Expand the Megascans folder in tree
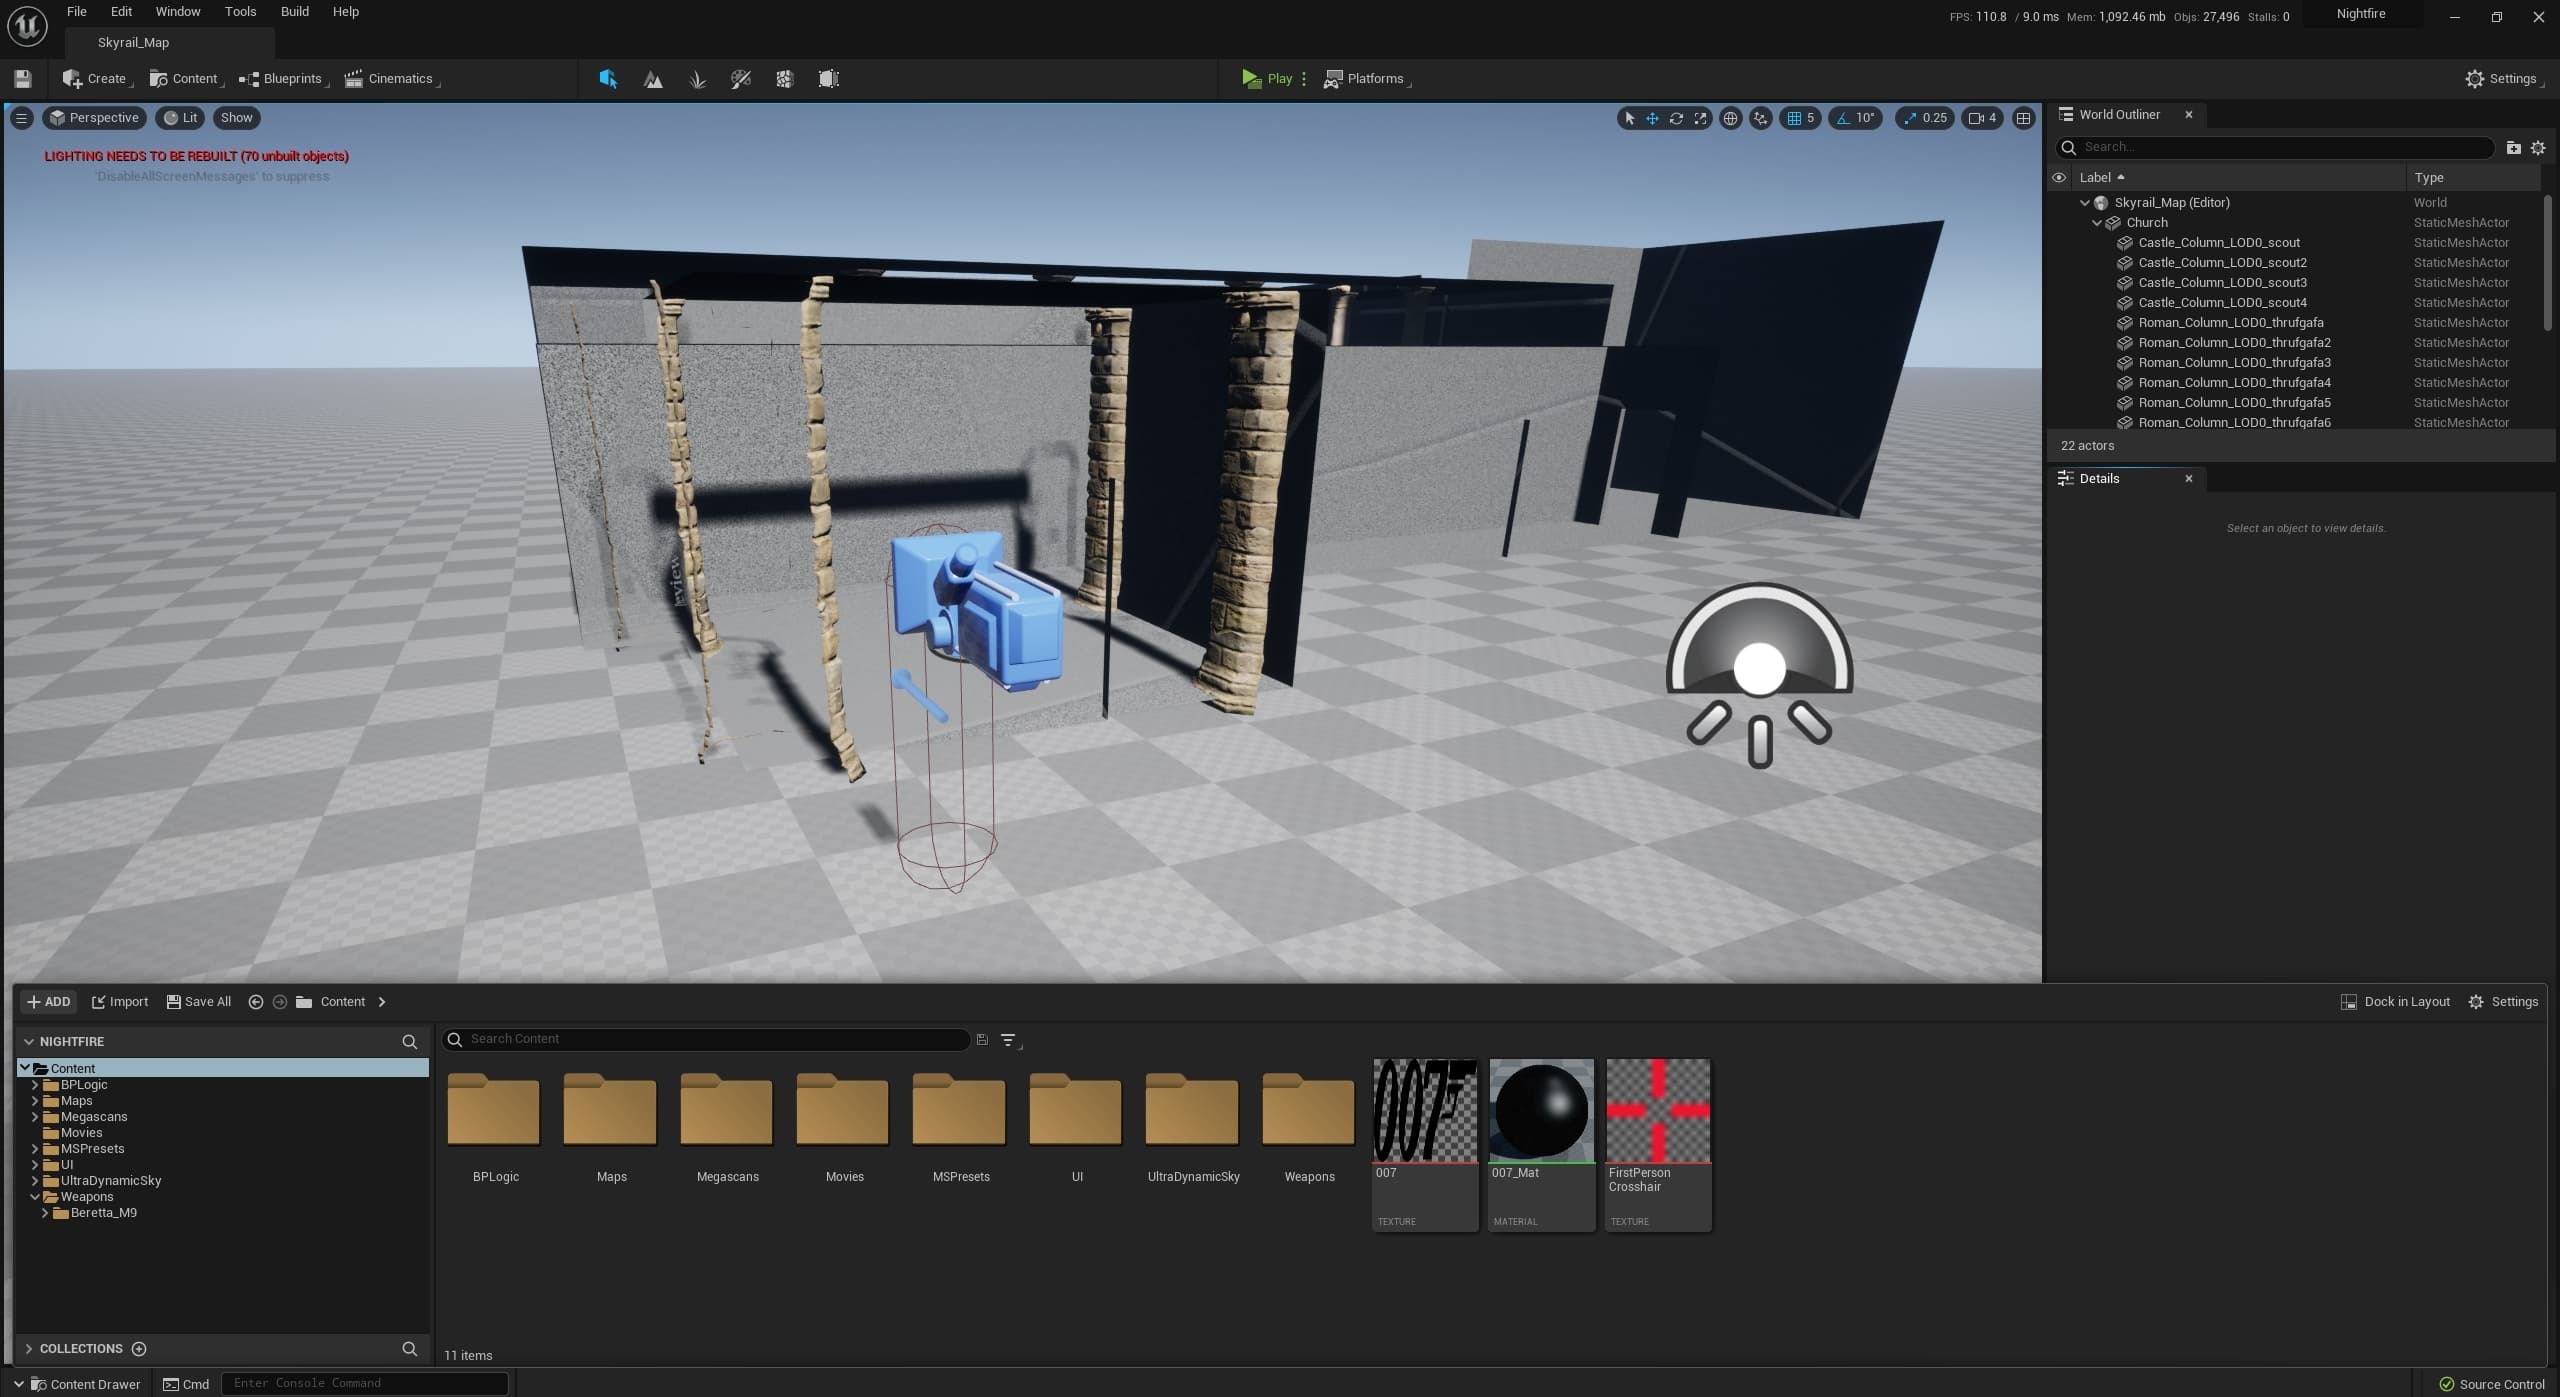This screenshot has width=2560, height=1397. click(x=35, y=1117)
